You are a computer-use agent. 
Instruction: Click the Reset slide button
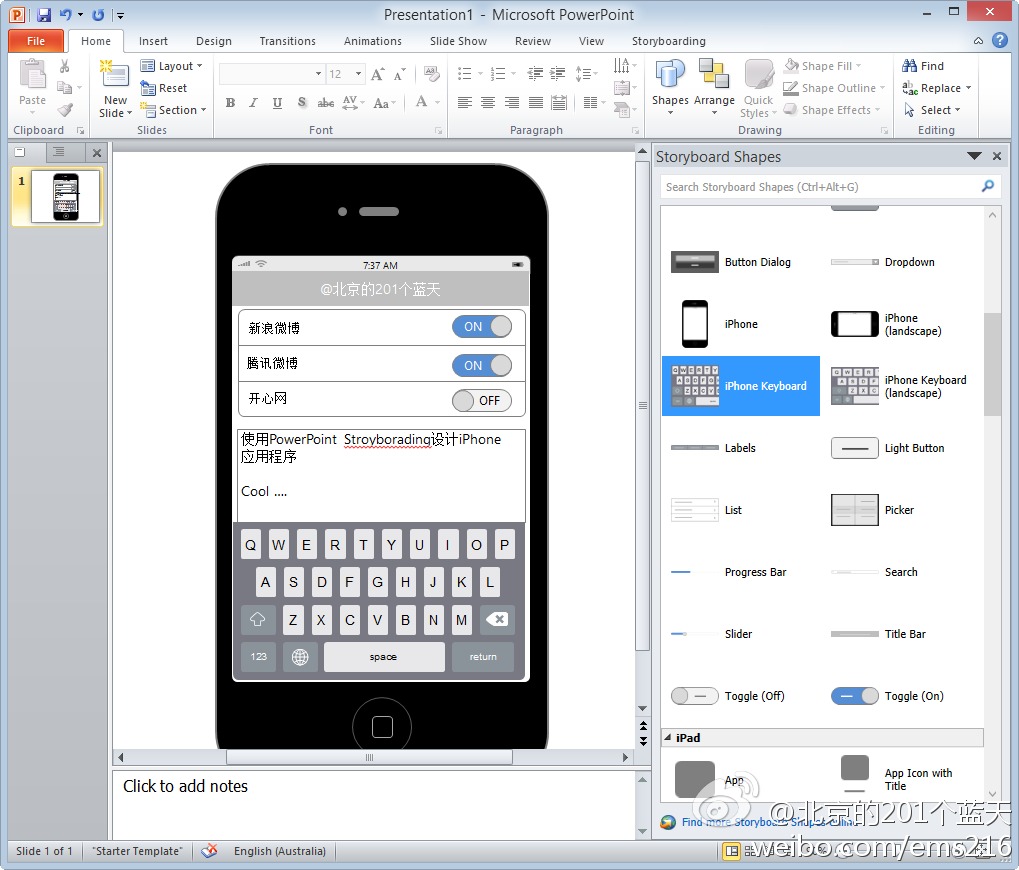tap(164, 88)
